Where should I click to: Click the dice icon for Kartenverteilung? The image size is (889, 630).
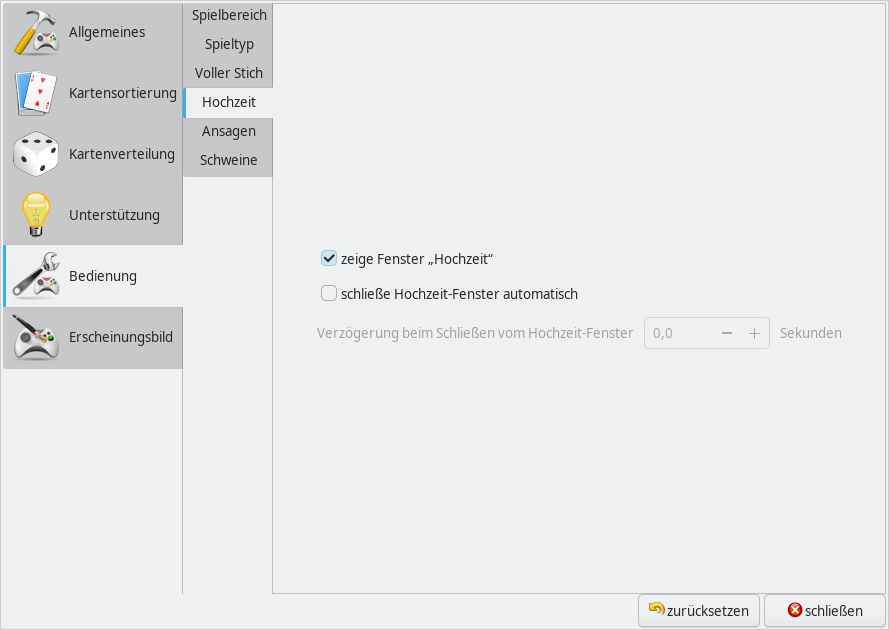click(x=36, y=154)
